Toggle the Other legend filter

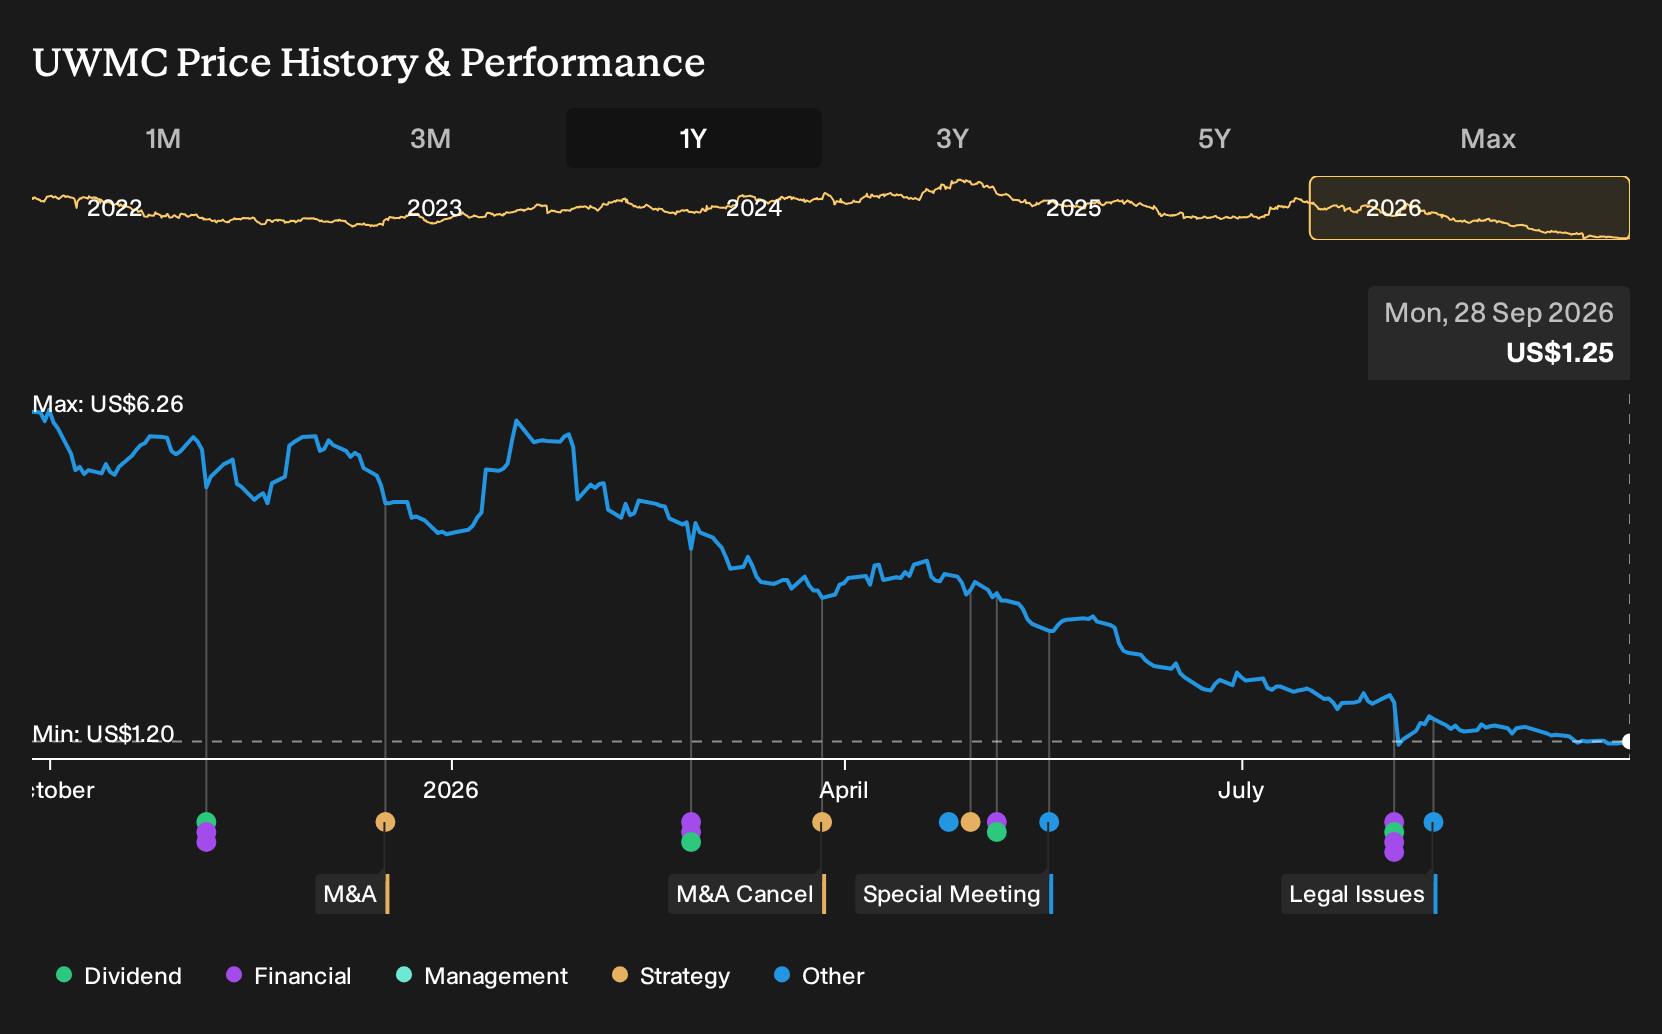(x=819, y=976)
